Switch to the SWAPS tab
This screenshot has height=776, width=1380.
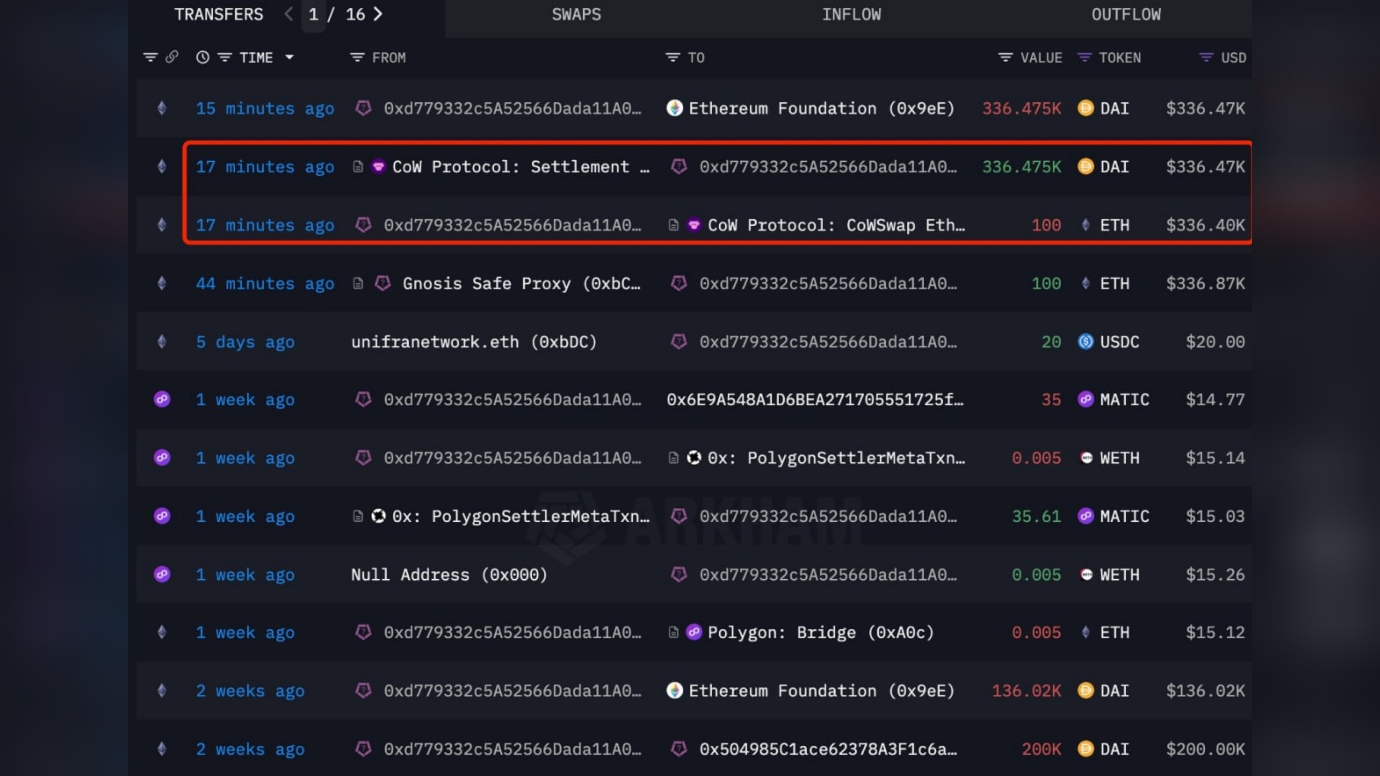tap(576, 15)
